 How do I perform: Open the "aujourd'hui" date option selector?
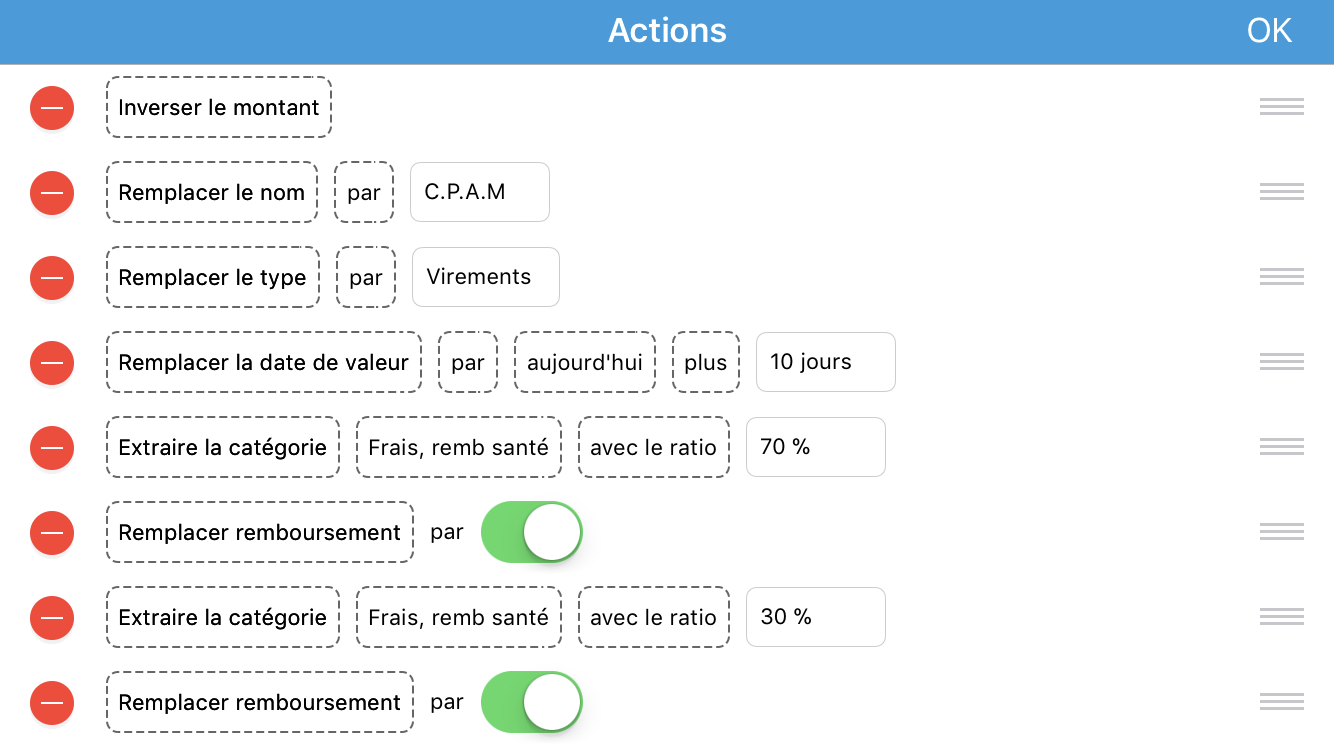[x=585, y=362]
